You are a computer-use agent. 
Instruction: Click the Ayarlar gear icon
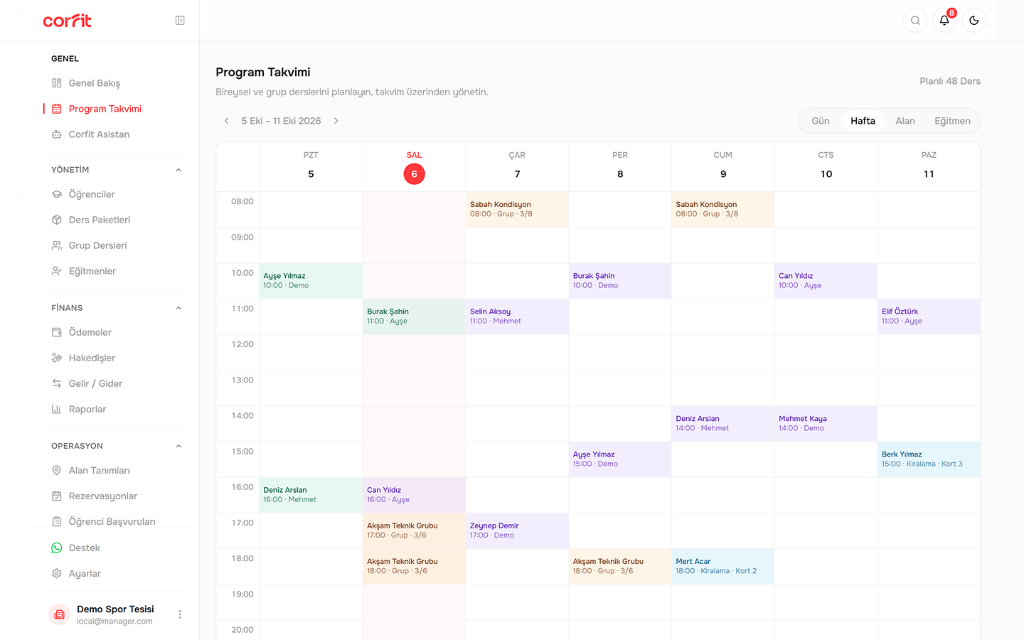[57, 574]
